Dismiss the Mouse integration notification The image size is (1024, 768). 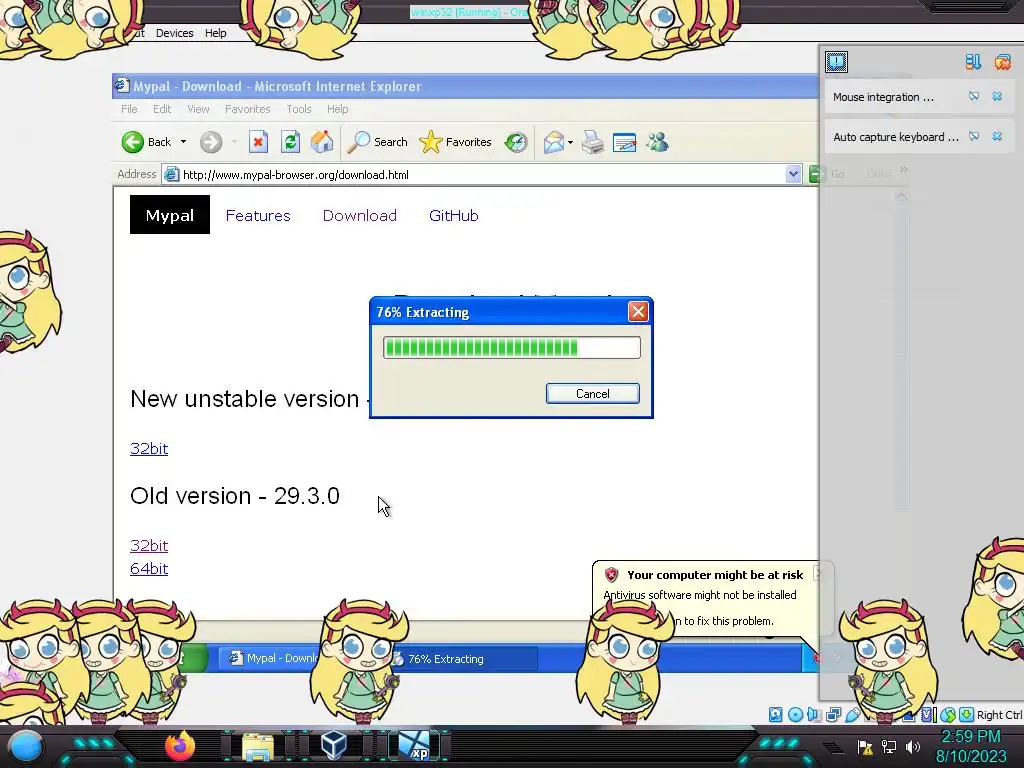pyautogui.click(x=997, y=97)
